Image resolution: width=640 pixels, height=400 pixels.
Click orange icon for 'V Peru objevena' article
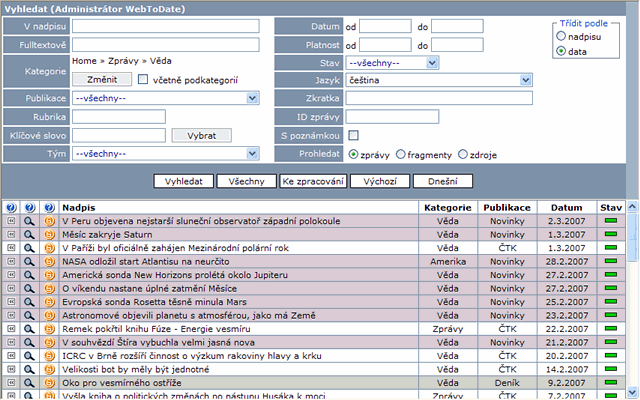pos(50,221)
